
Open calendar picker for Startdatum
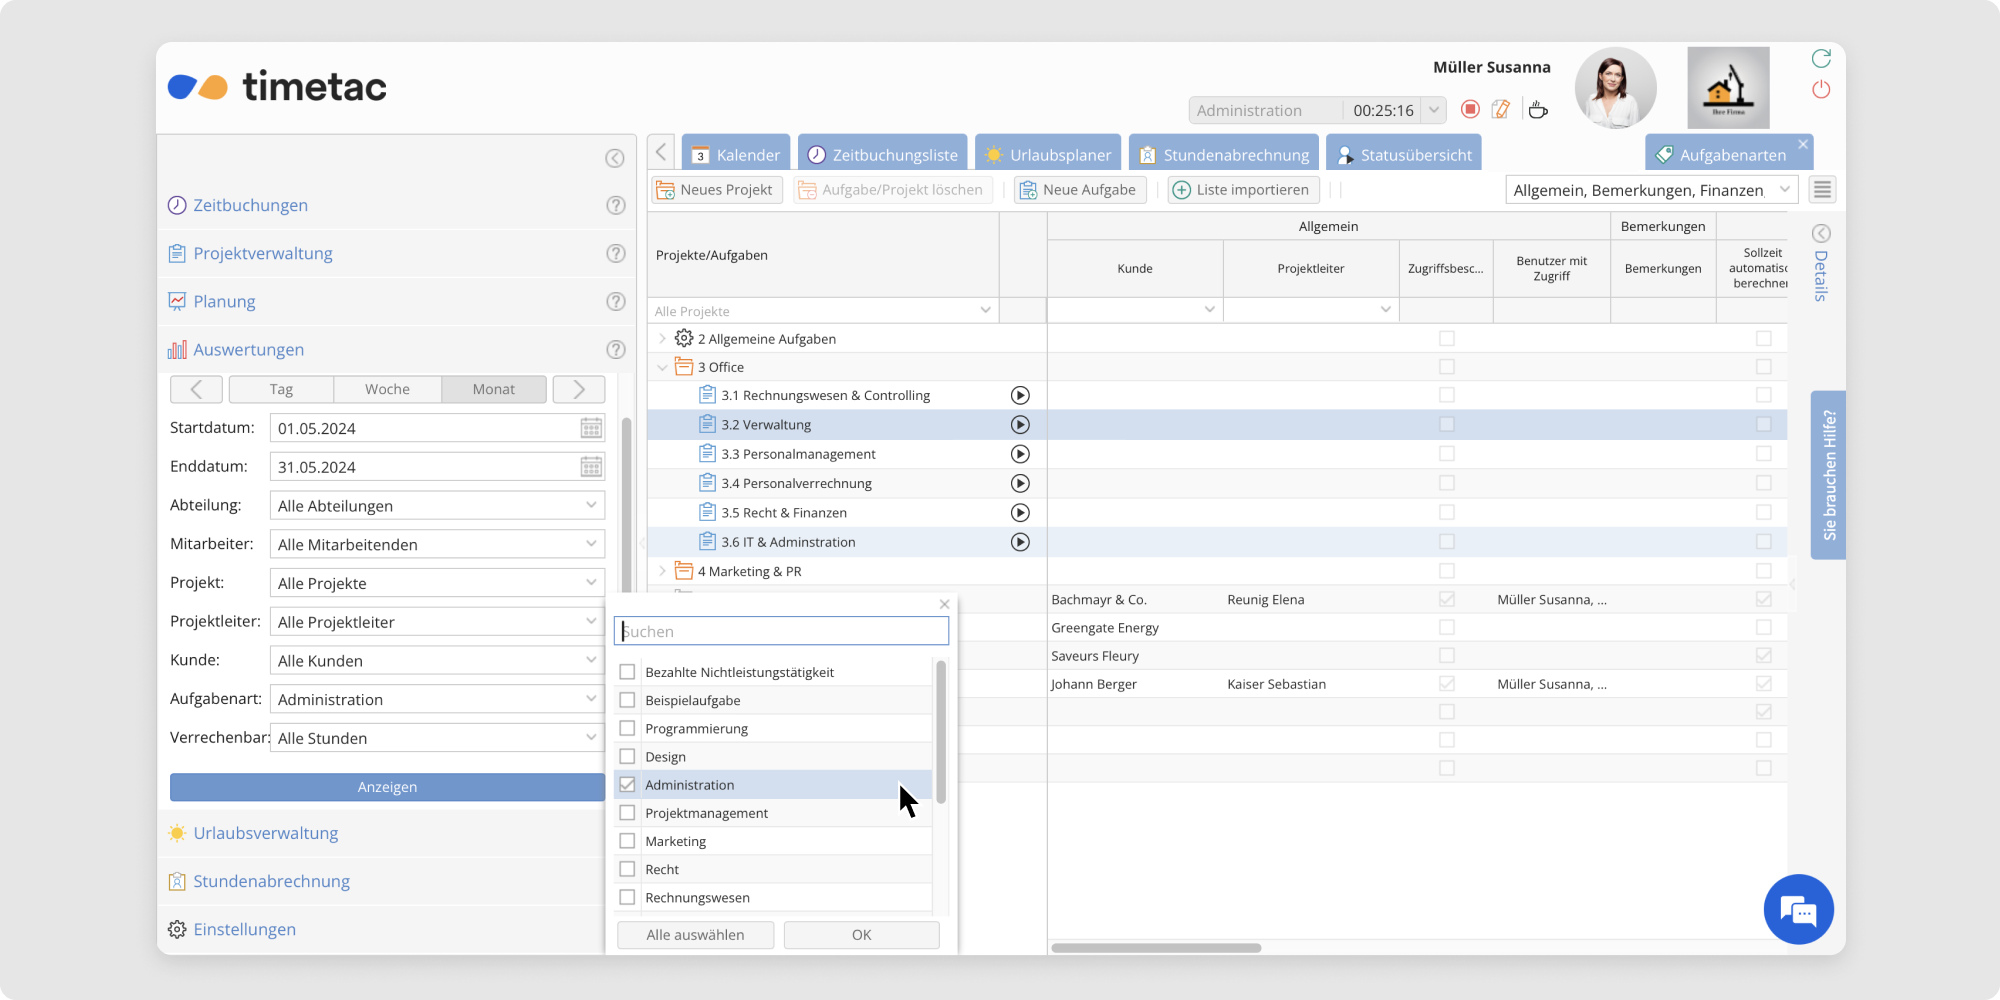click(x=591, y=428)
